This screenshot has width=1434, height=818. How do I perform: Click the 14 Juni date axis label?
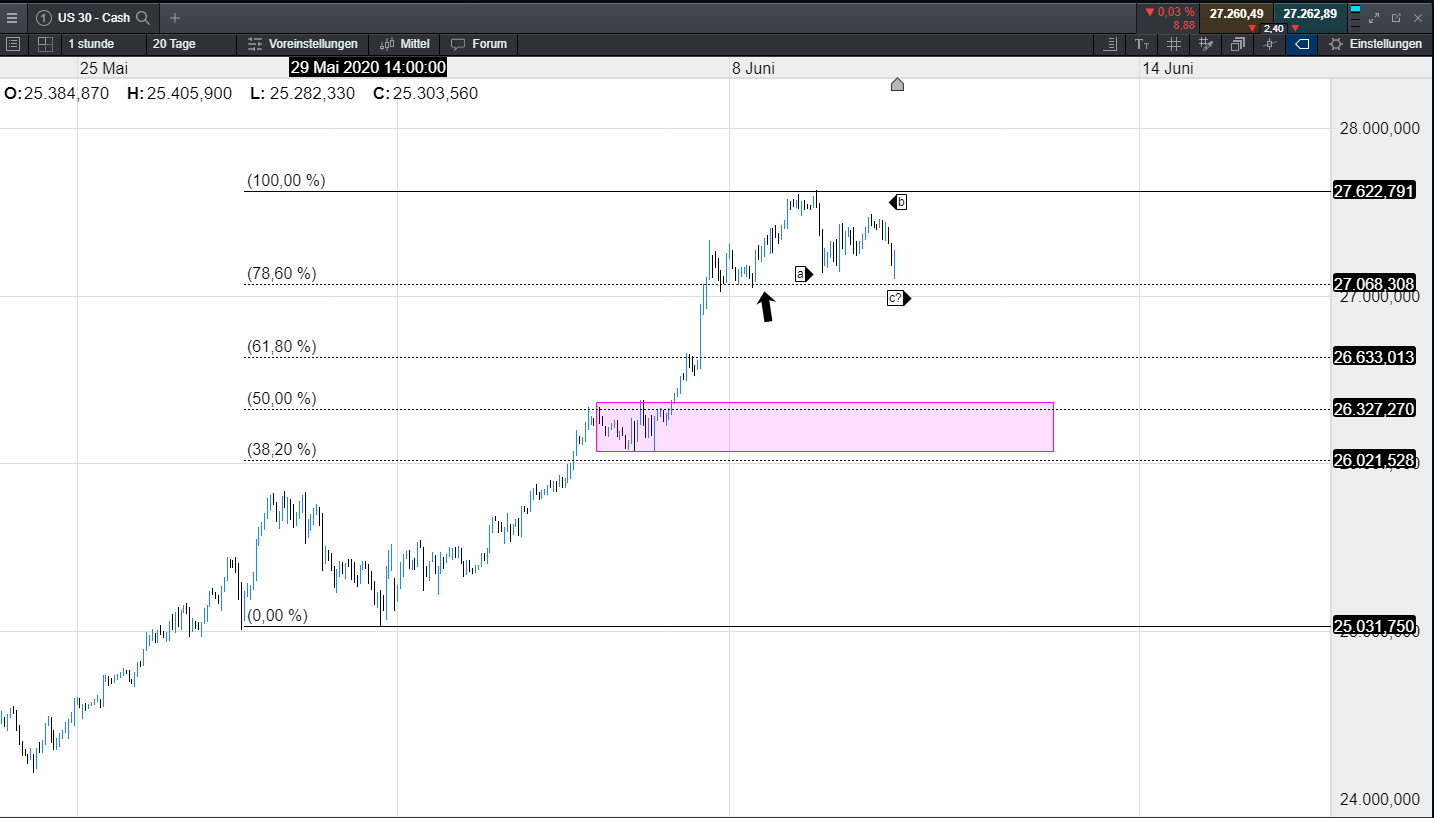pos(1168,68)
